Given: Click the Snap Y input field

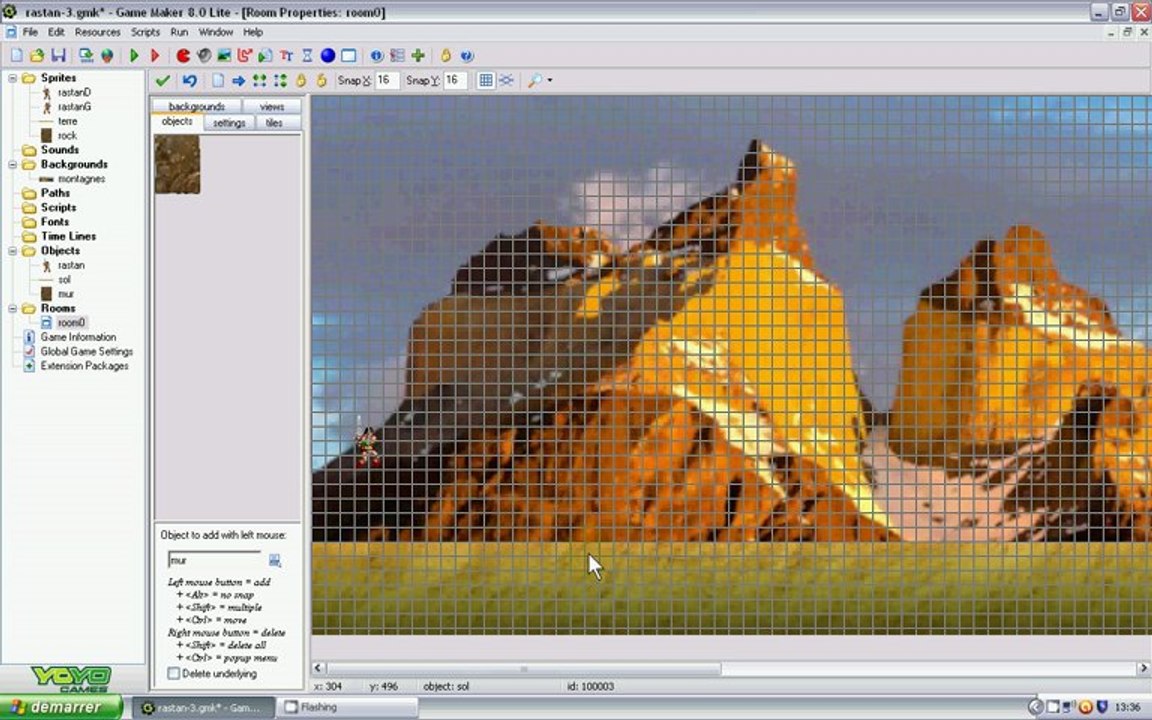Looking at the screenshot, I should (454, 80).
